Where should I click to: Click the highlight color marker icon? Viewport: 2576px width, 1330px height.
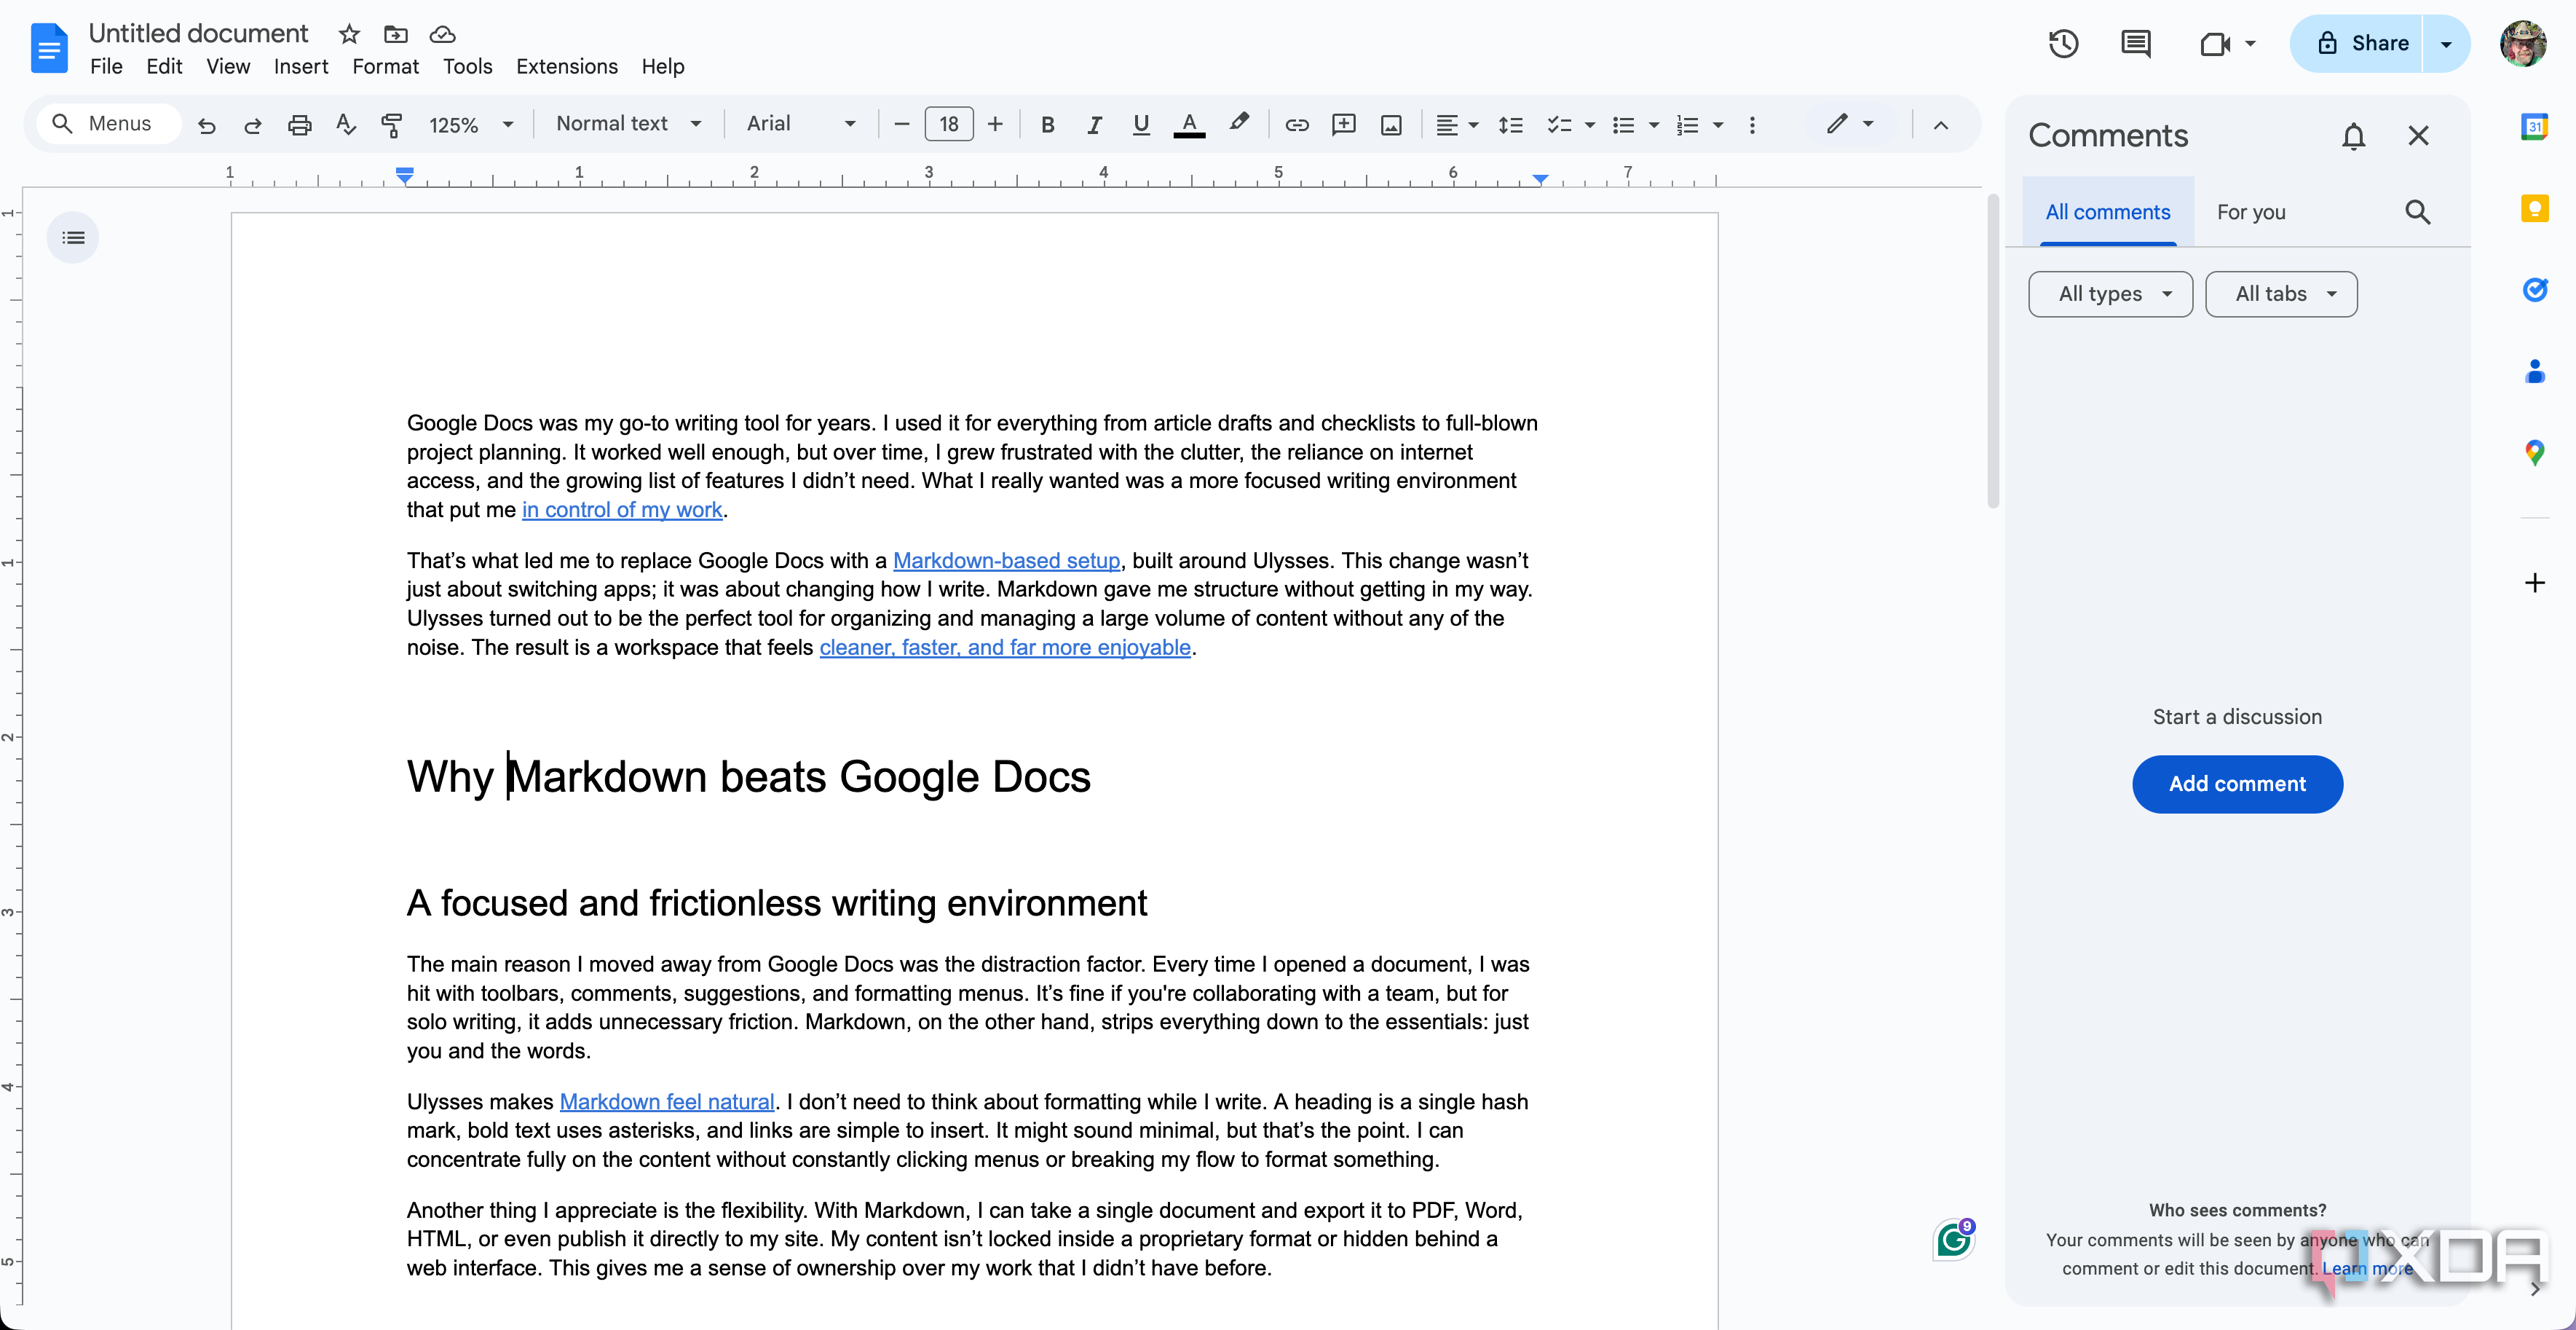(x=1239, y=123)
